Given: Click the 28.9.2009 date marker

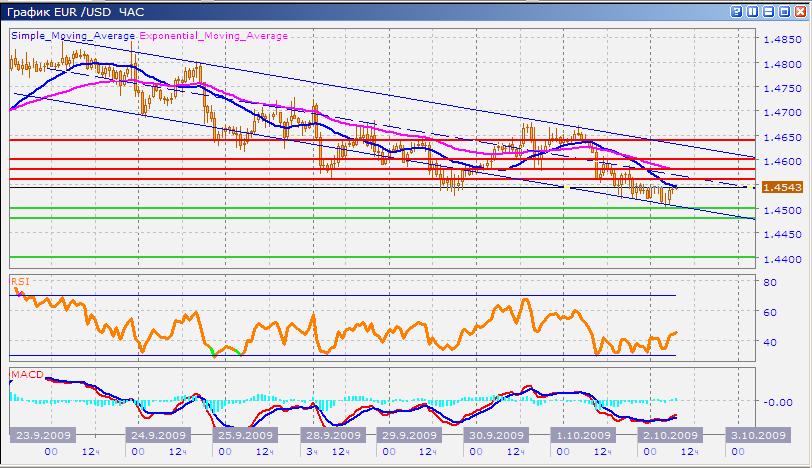Looking at the screenshot, I should (331, 436).
